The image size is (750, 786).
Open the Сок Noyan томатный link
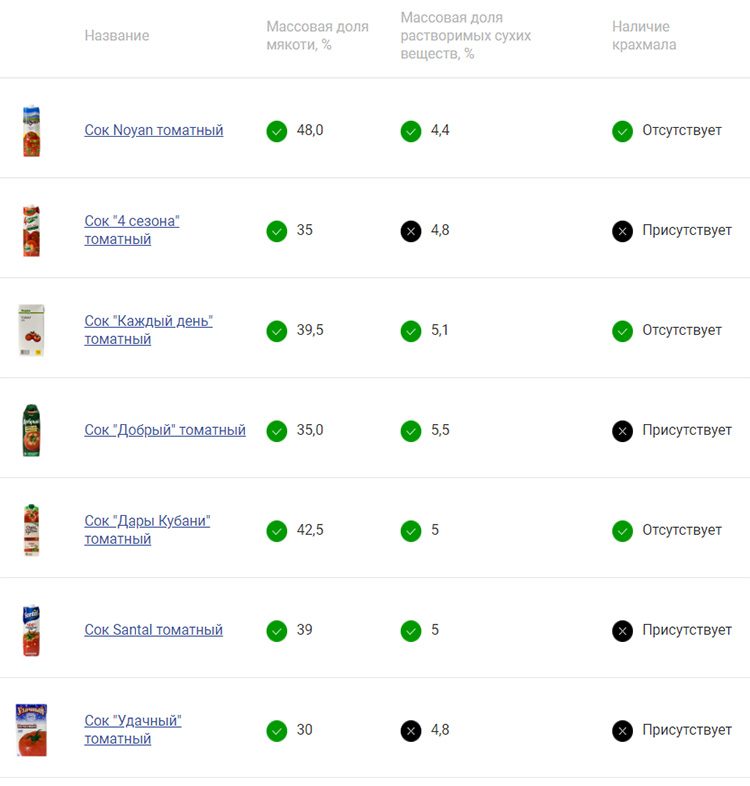click(154, 130)
